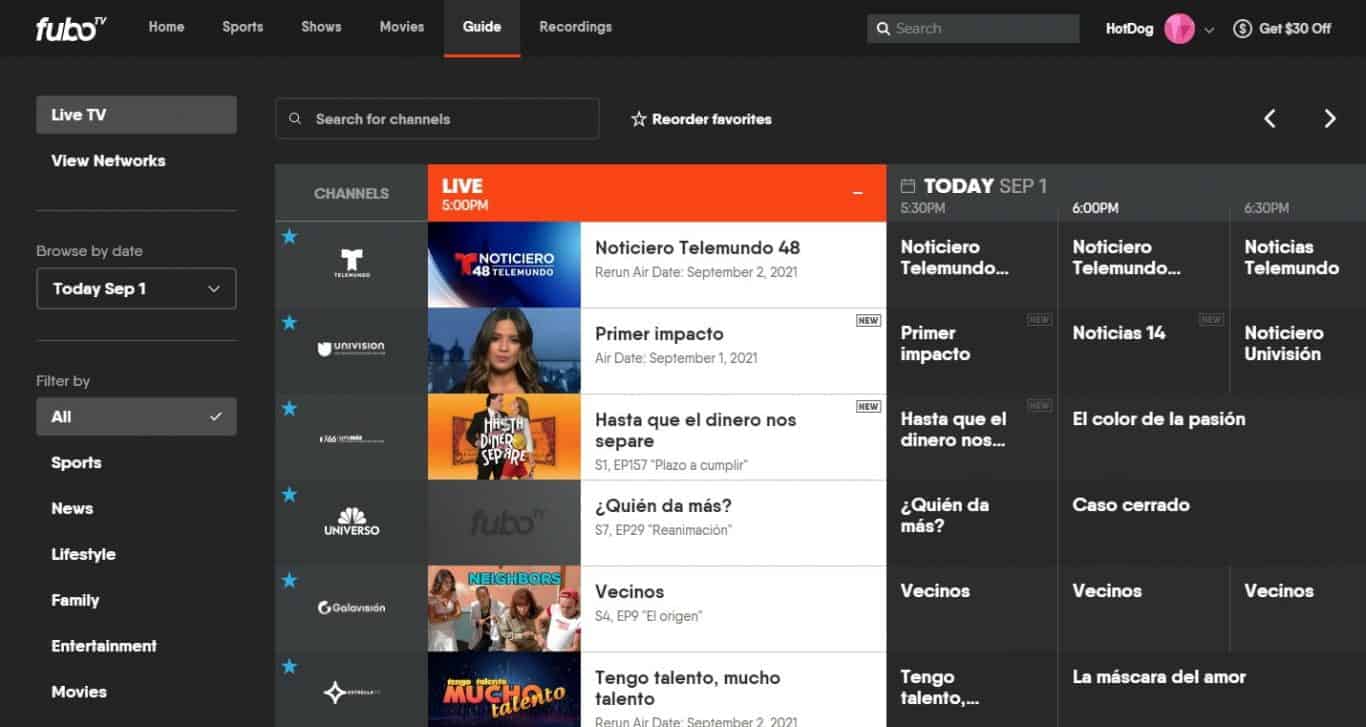Click the search magnifier in the top search bar
The height and width of the screenshot is (727, 1366).
click(x=884, y=28)
